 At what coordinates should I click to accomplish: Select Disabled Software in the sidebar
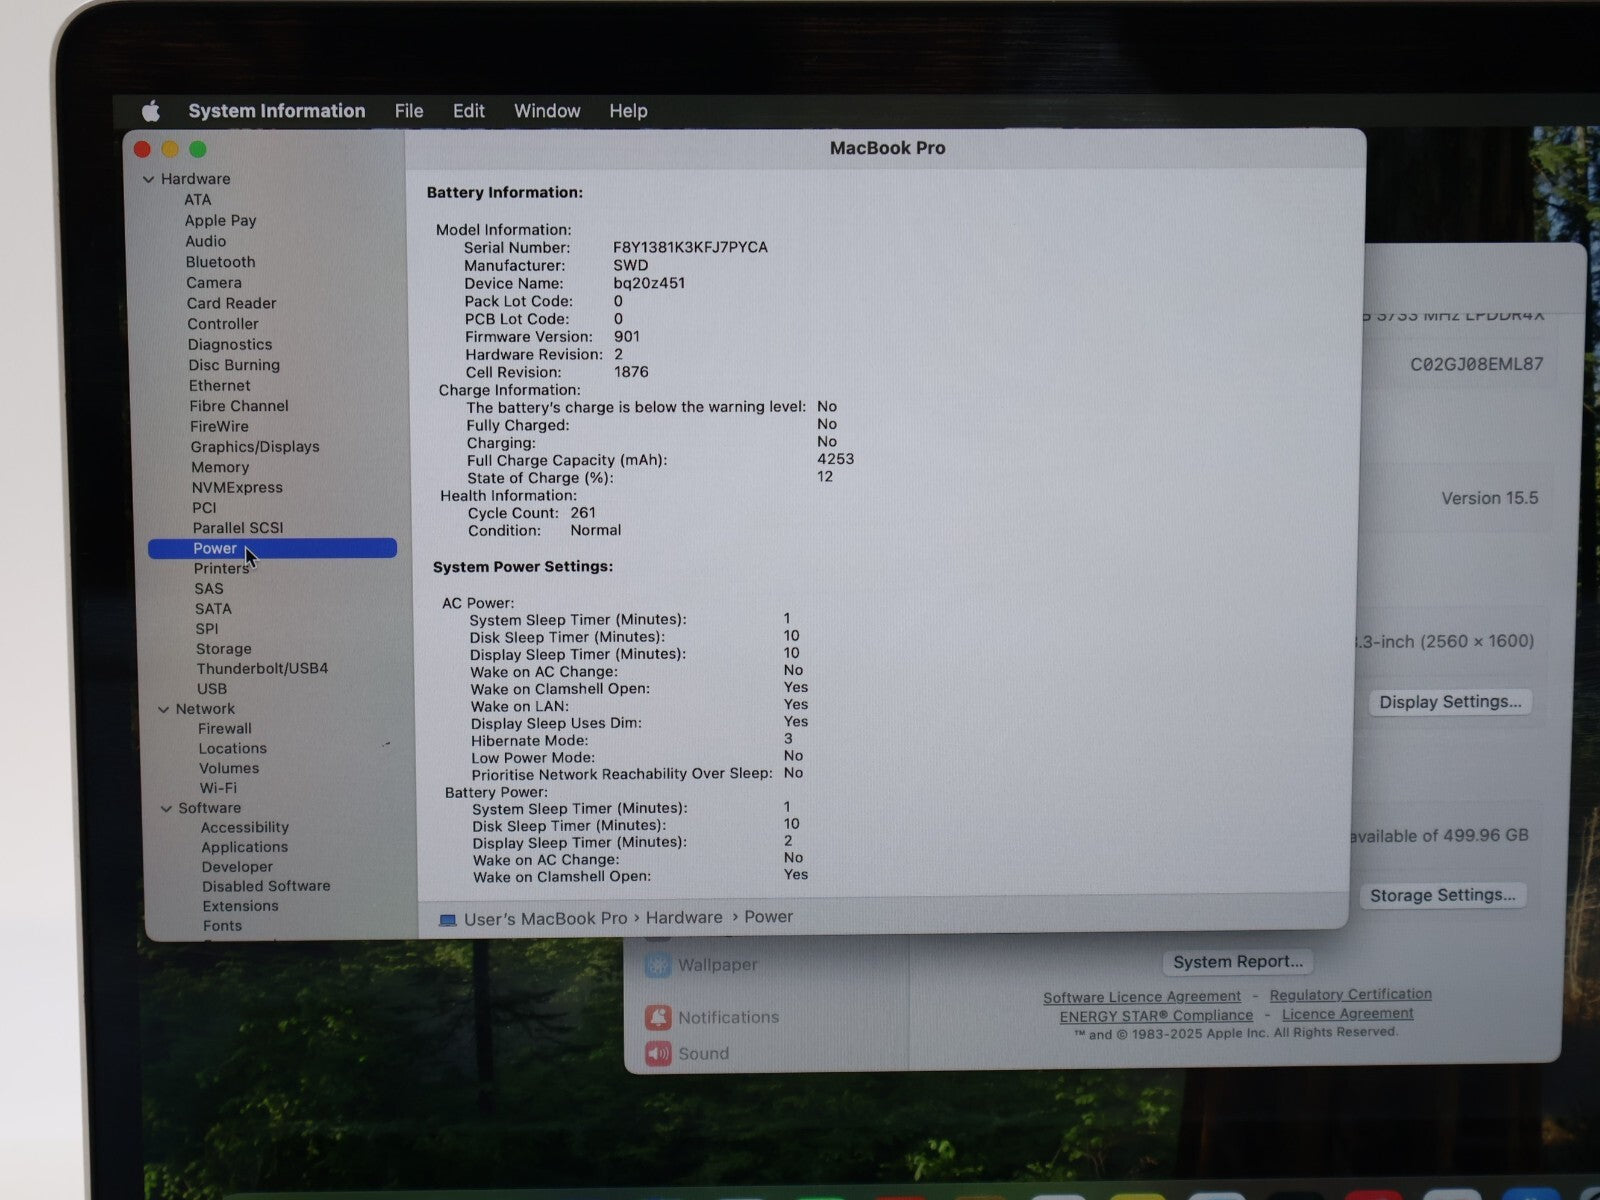tap(266, 886)
